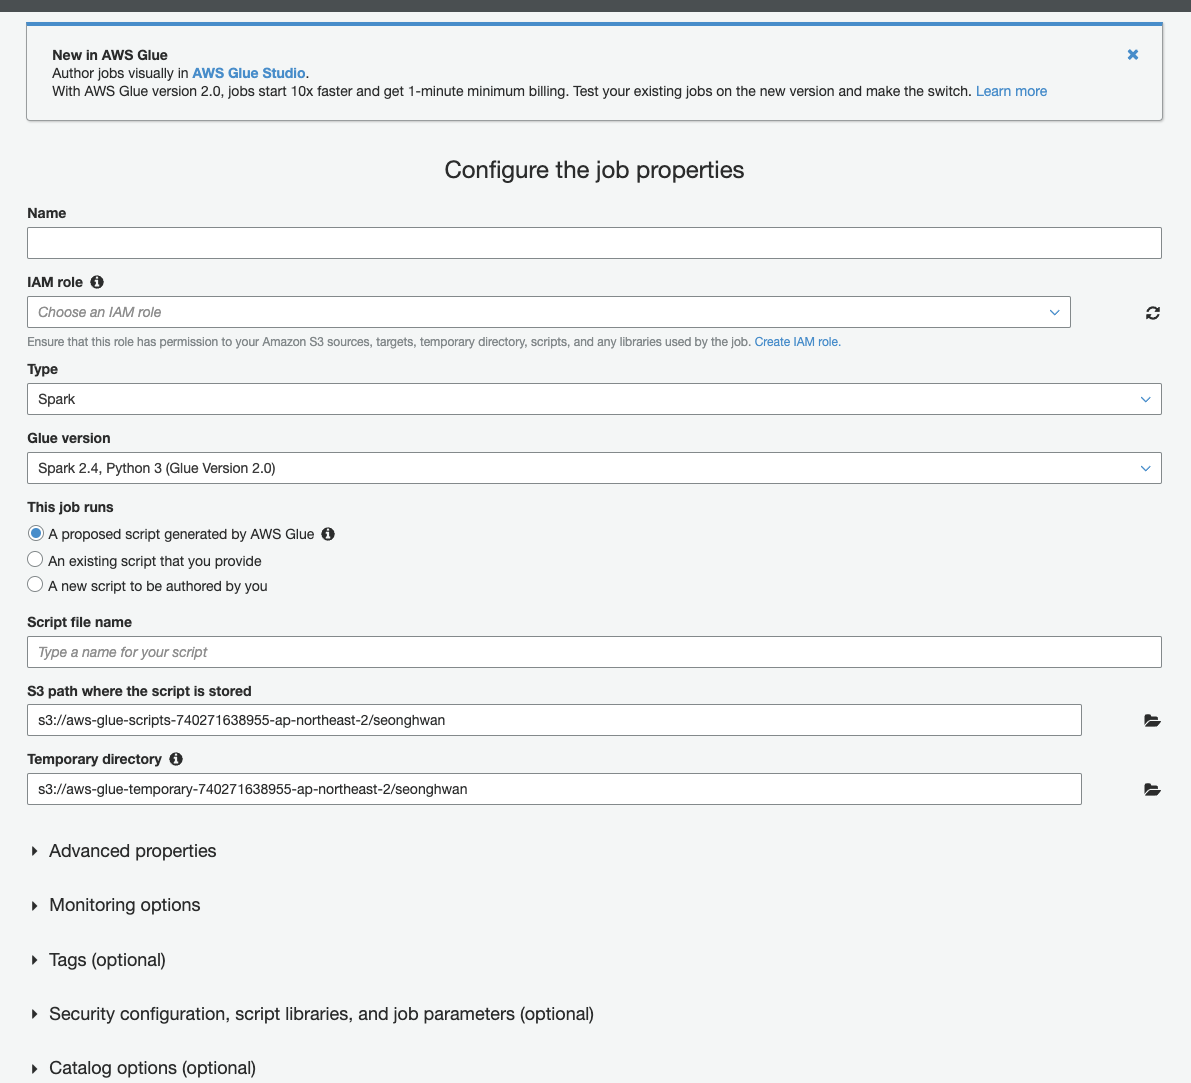Browse S3 folder for the script path
The height and width of the screenshot is (1083, 1191).
click(x=1152, y=720)
